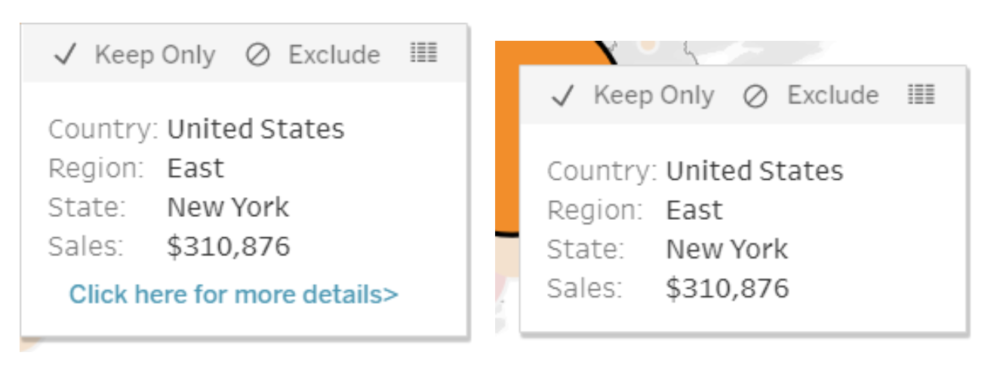
Task: Click East region value in right tooltip
Action: [x=694, y=210]
